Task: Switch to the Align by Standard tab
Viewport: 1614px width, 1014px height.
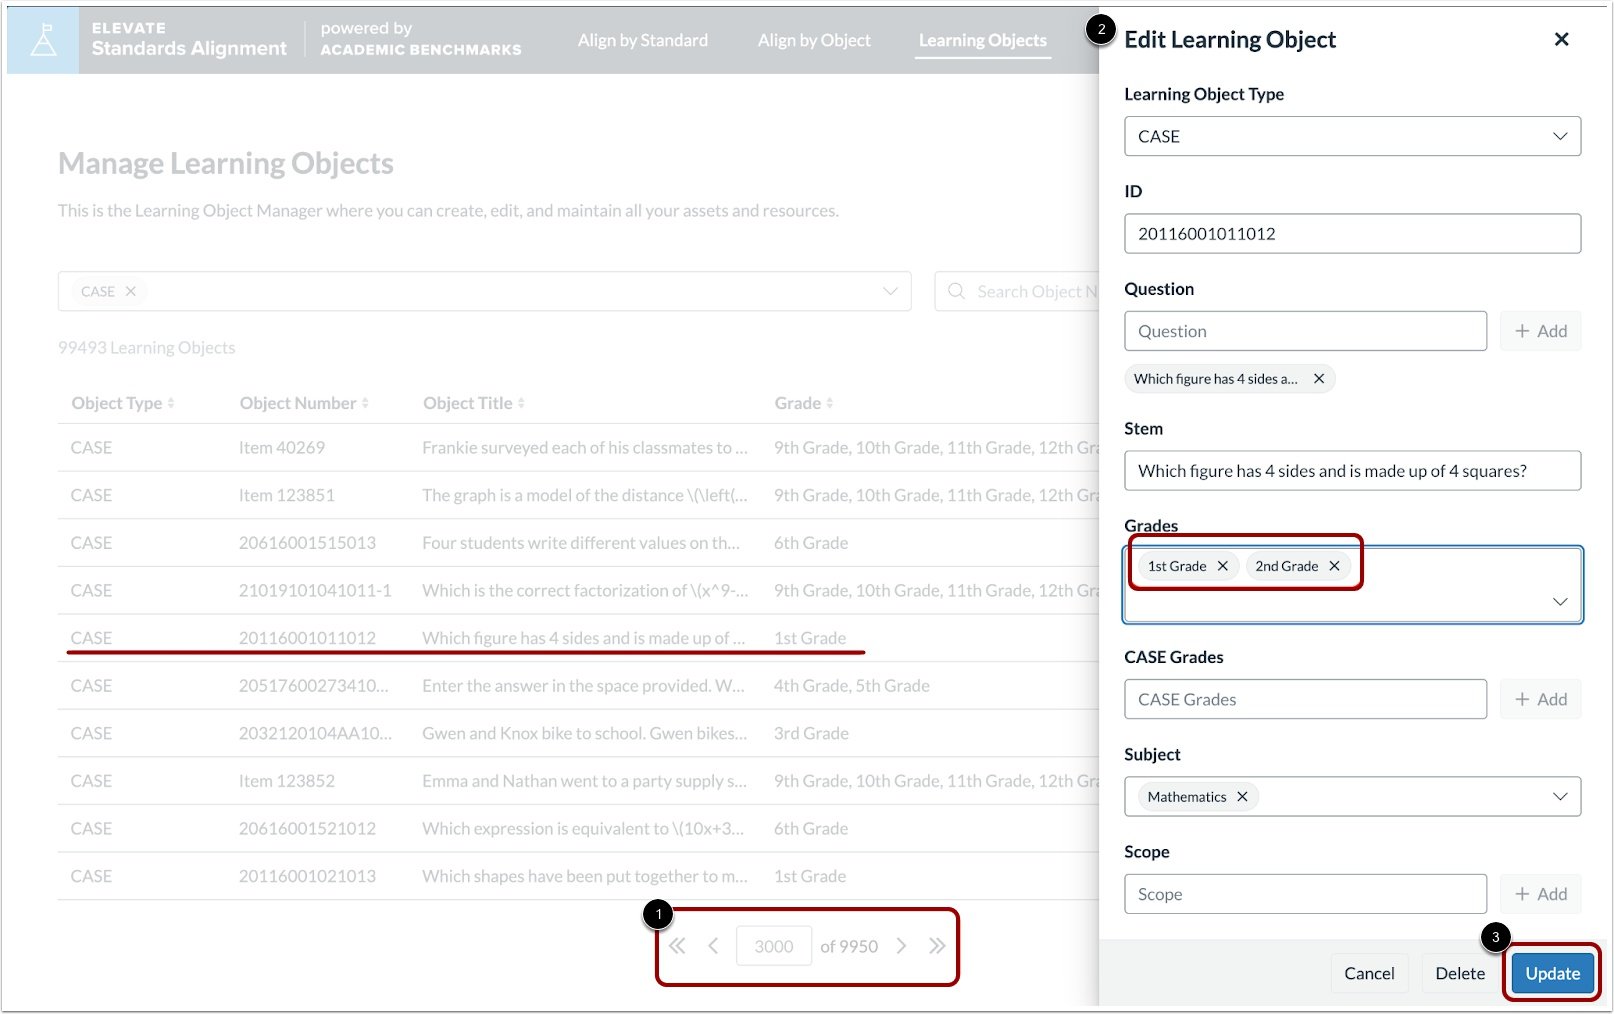Action: pyautogui.click(x=643, y=40)
